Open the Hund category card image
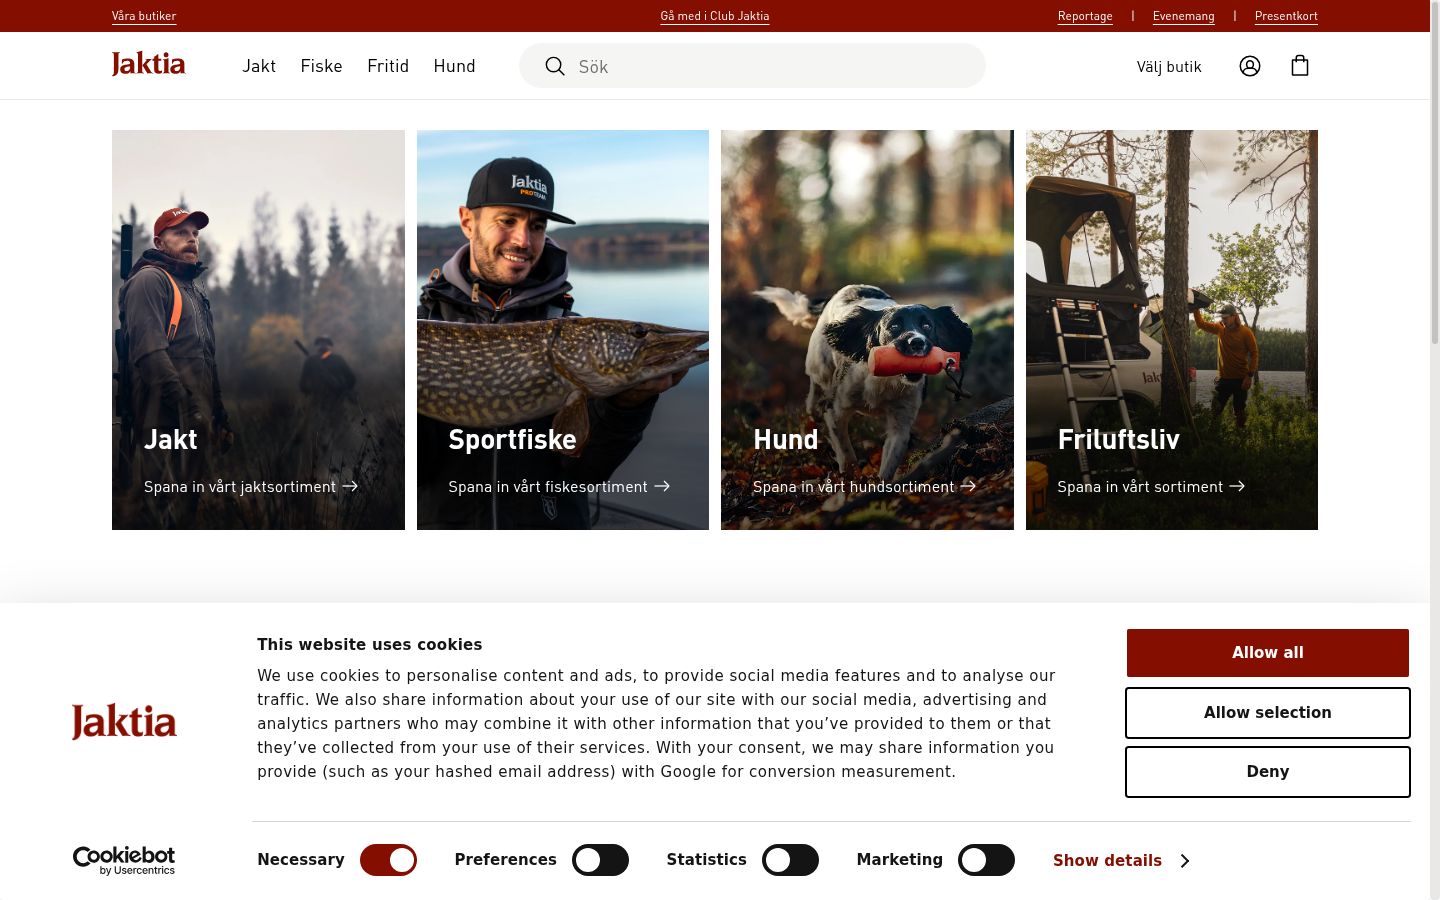The height and width of the screenshot is (900, 1440). click(867, 330)
